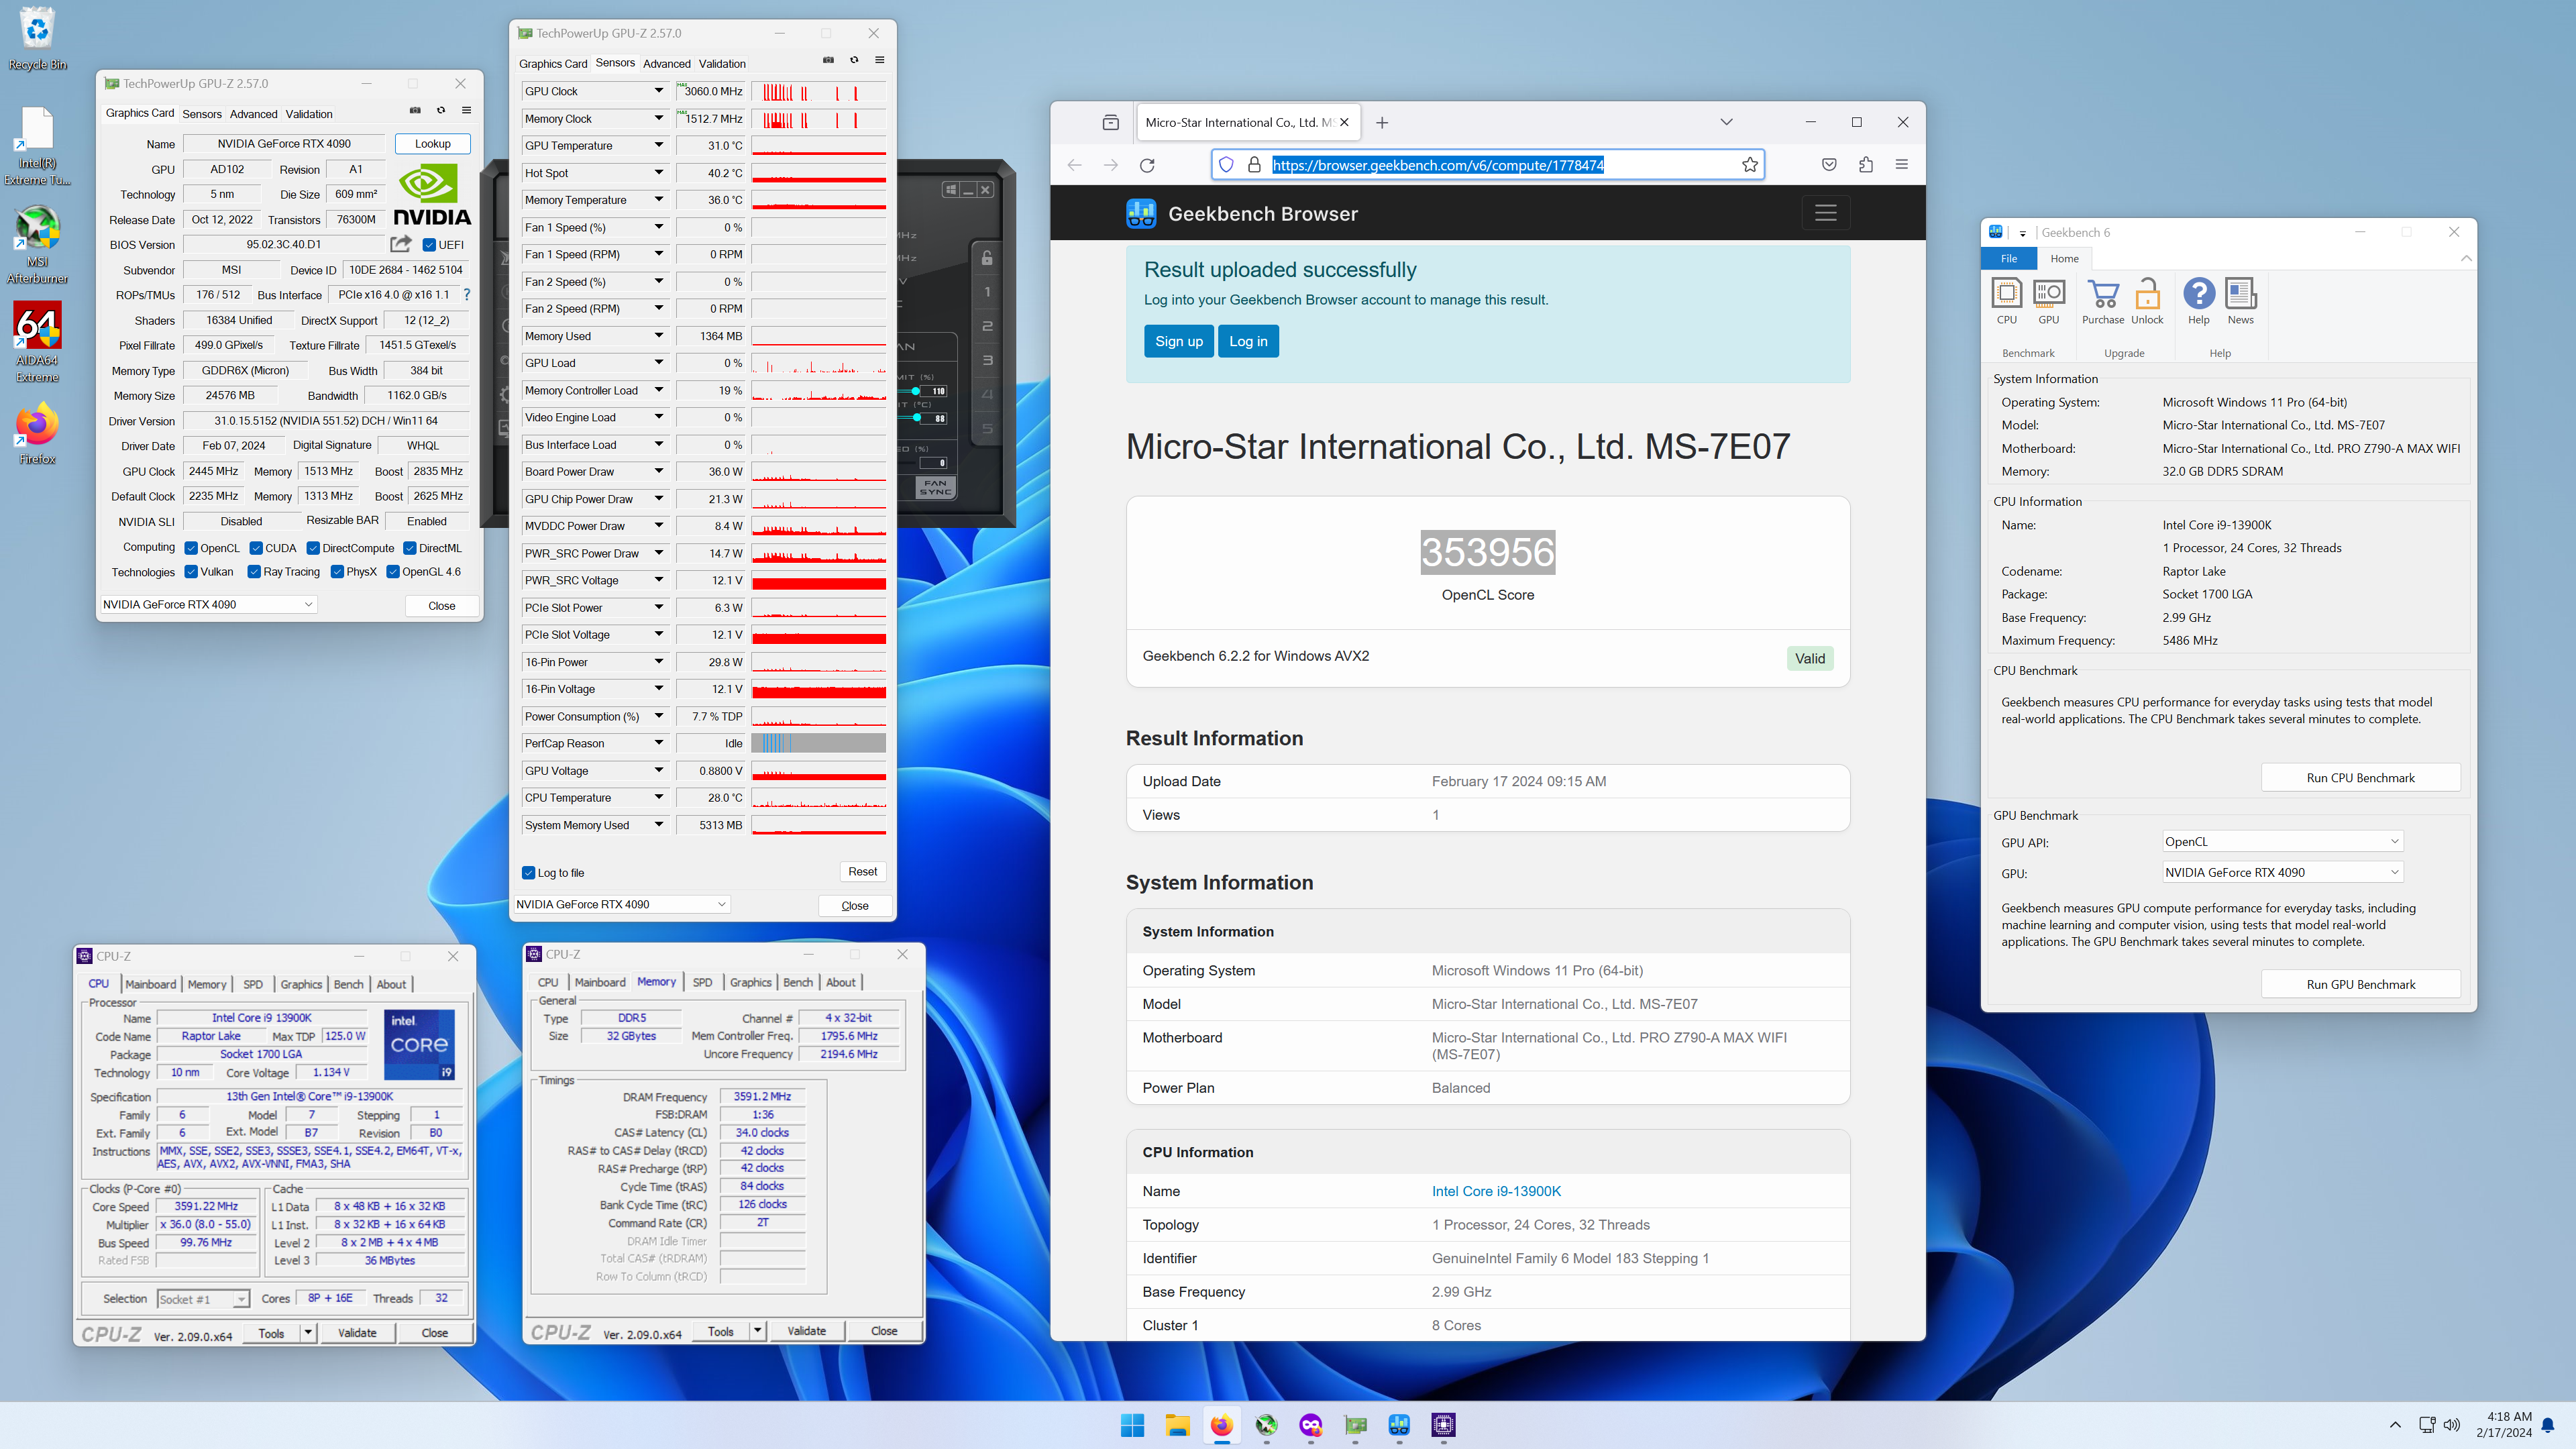This screenshot has height=1449, width=2576.
Task: Open Hot Spot sensor dropdown arrow
Action: [659, 173]
